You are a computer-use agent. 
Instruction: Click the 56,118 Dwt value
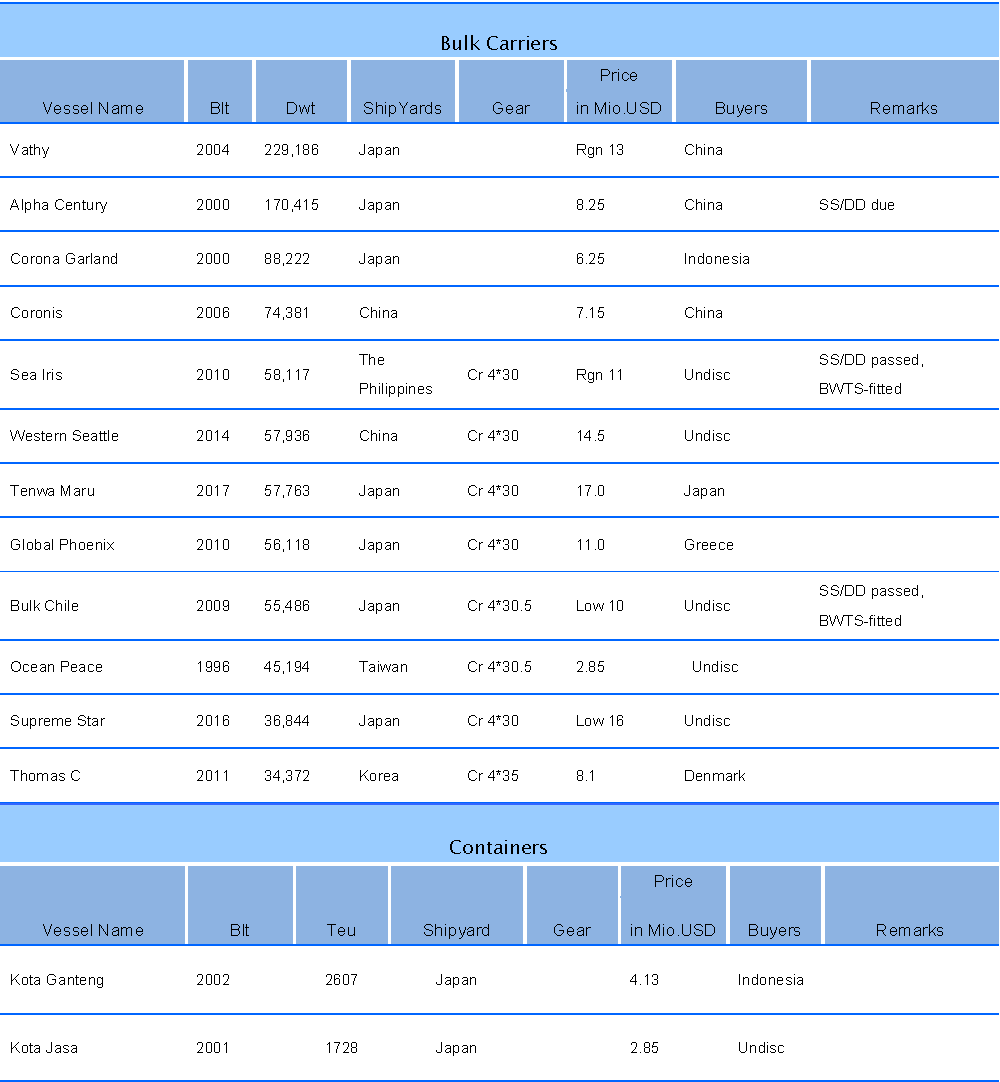[x=287, y=544]
